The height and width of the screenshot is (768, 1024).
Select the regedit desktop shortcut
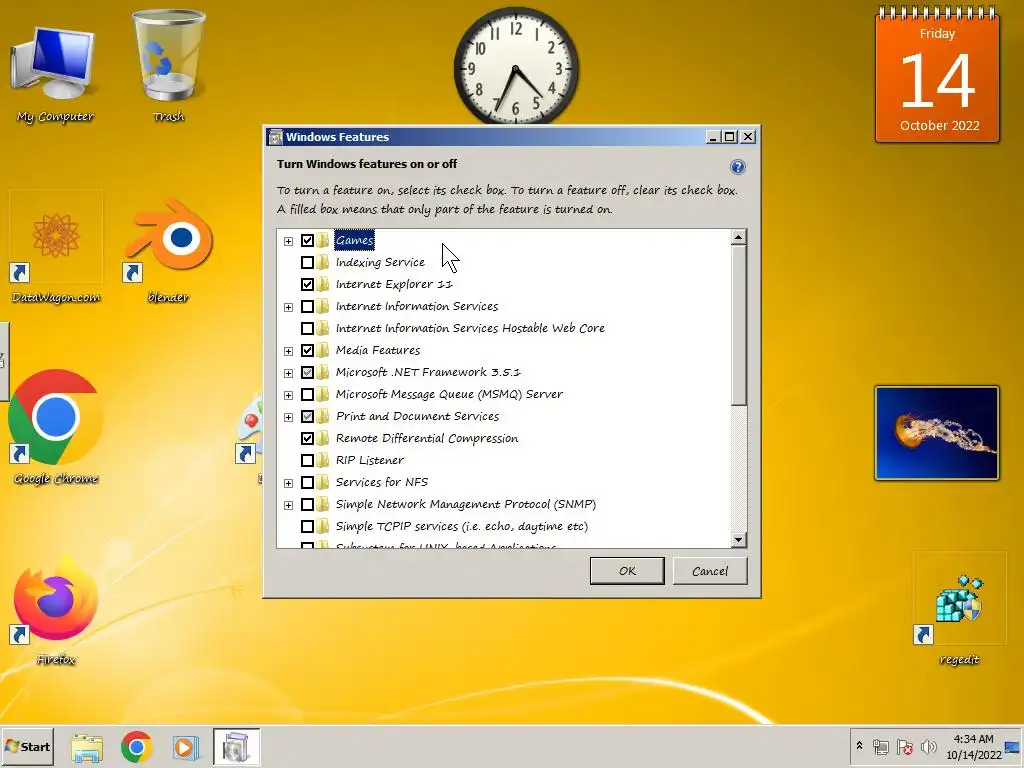959,611
